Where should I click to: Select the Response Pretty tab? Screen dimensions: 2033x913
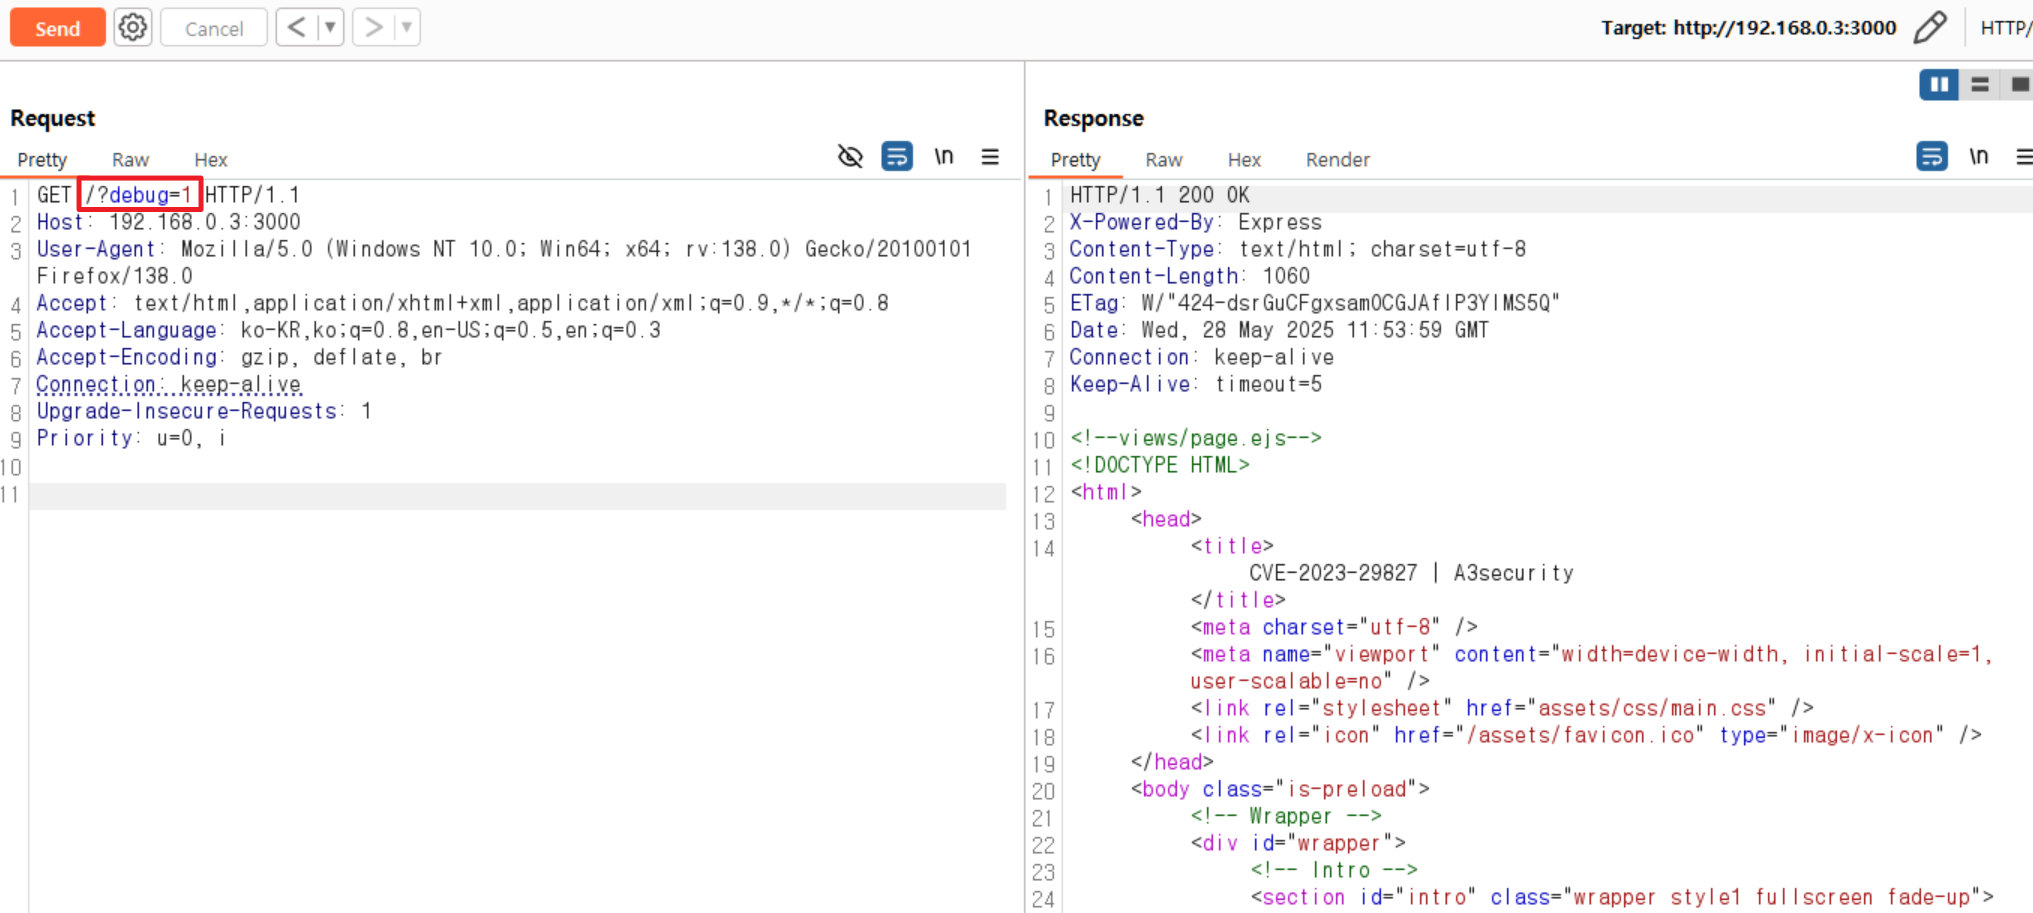[x=1075, y=160]
